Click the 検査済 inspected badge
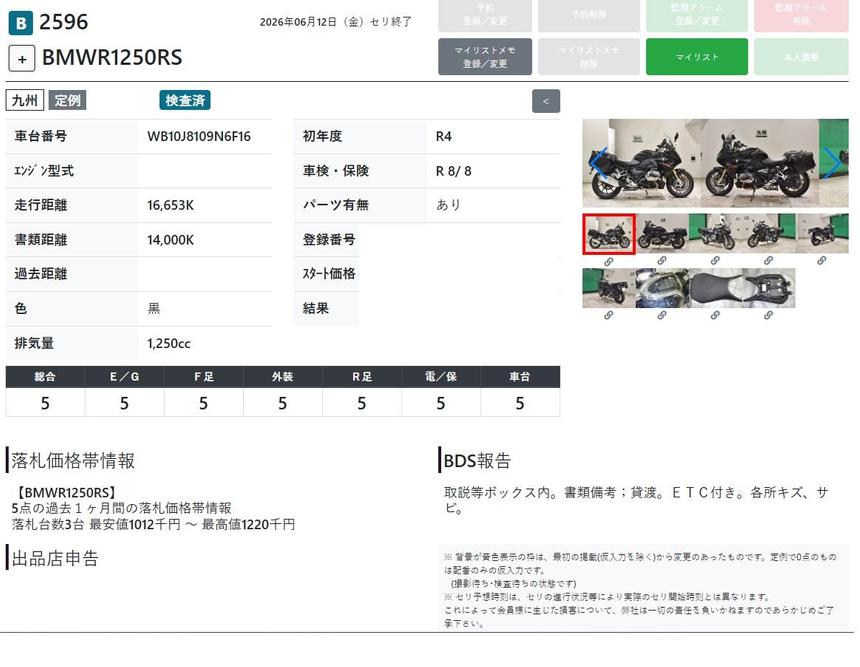Viewport: 860px width, 667px height. coord(185,100)
